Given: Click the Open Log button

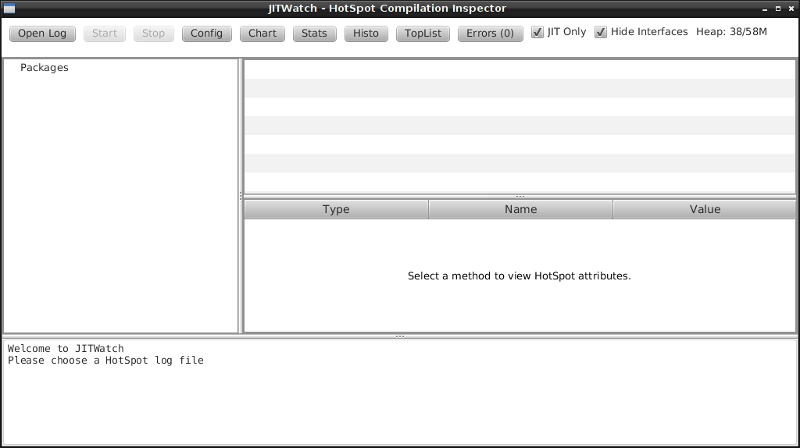Looking at the screenshot, I should tap(42, 34).
